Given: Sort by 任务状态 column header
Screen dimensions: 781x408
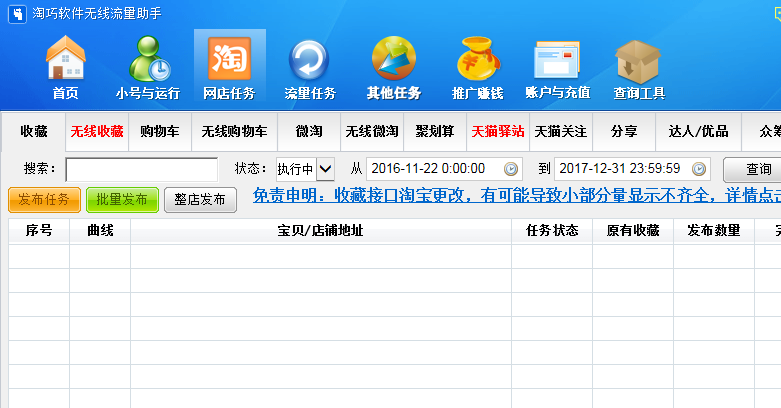Looking at the screenshot, I should [552, 231].
